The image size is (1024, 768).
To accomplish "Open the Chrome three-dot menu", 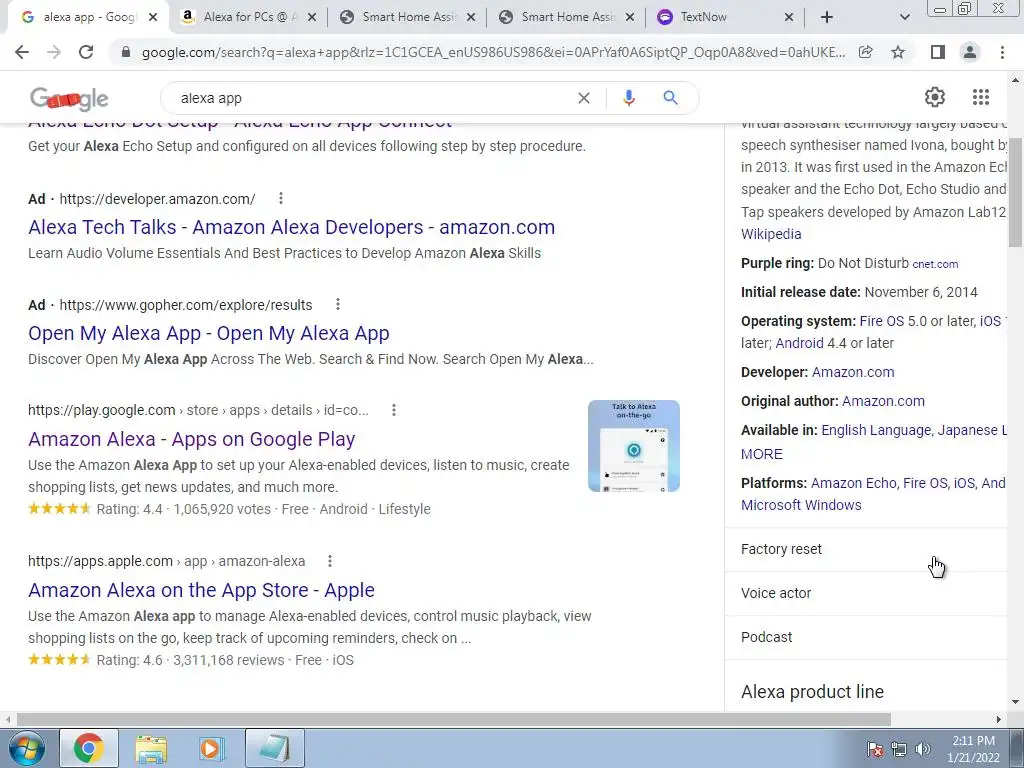I will (1002, 52).
